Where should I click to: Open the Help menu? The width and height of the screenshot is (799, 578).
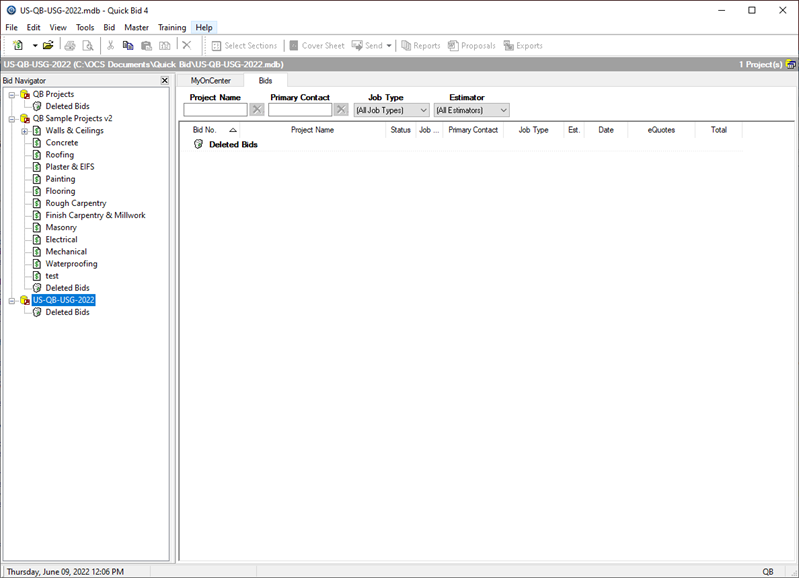tap(204, 28)
